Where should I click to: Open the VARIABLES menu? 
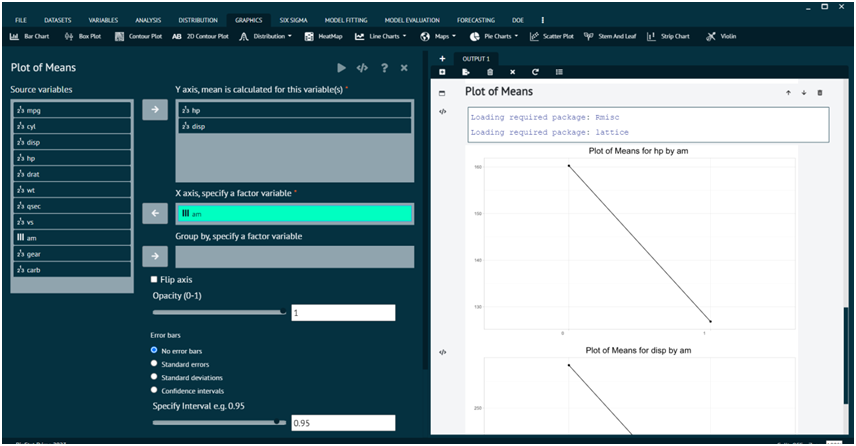click(103, 20)
